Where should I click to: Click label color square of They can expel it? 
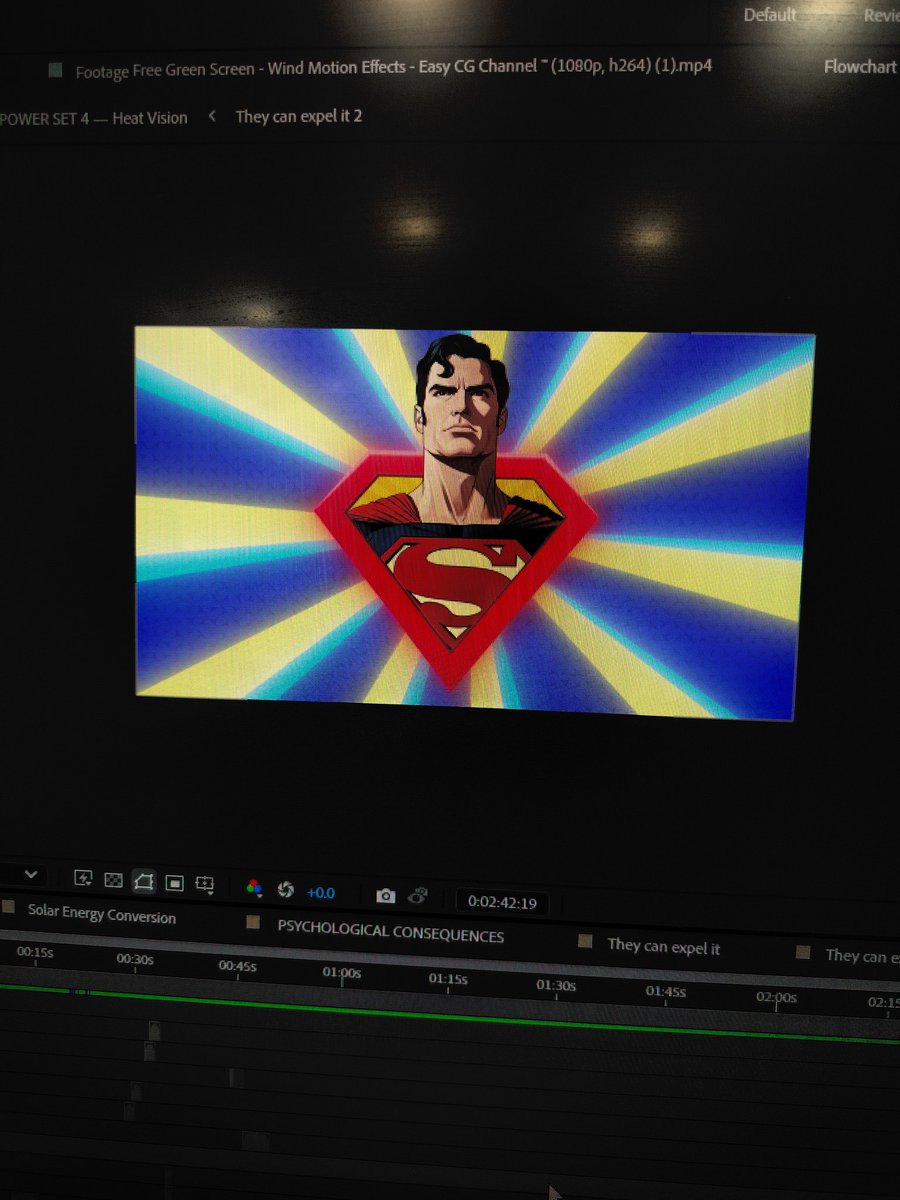[x=586, y=942]
